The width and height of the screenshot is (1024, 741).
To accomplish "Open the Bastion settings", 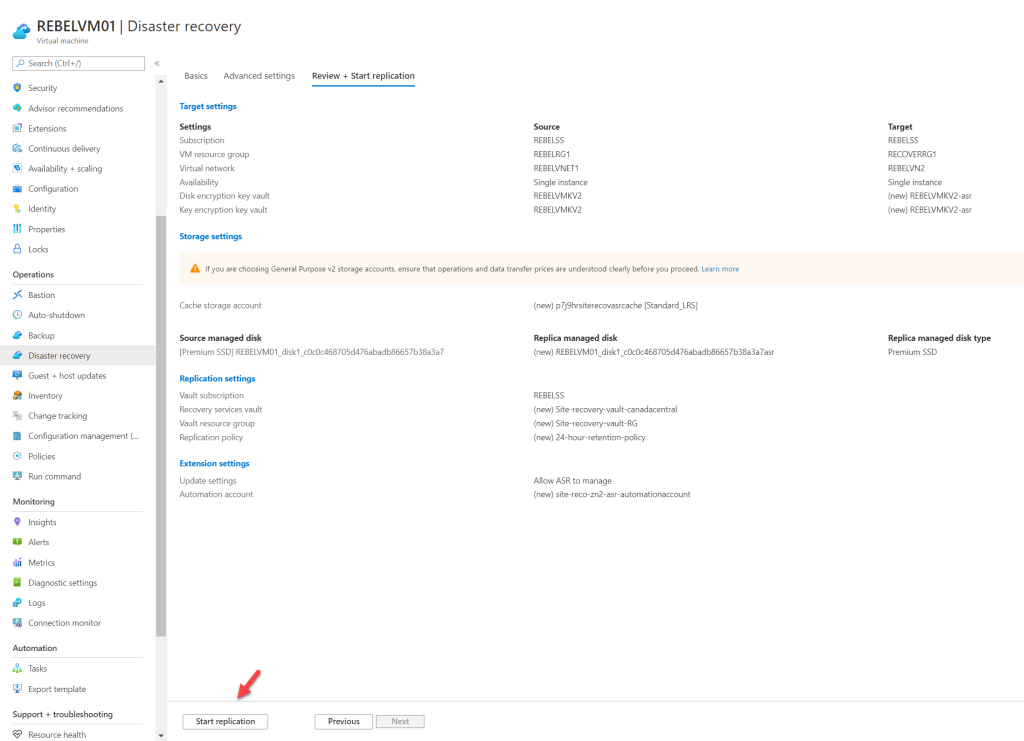I will pos(41,294).
